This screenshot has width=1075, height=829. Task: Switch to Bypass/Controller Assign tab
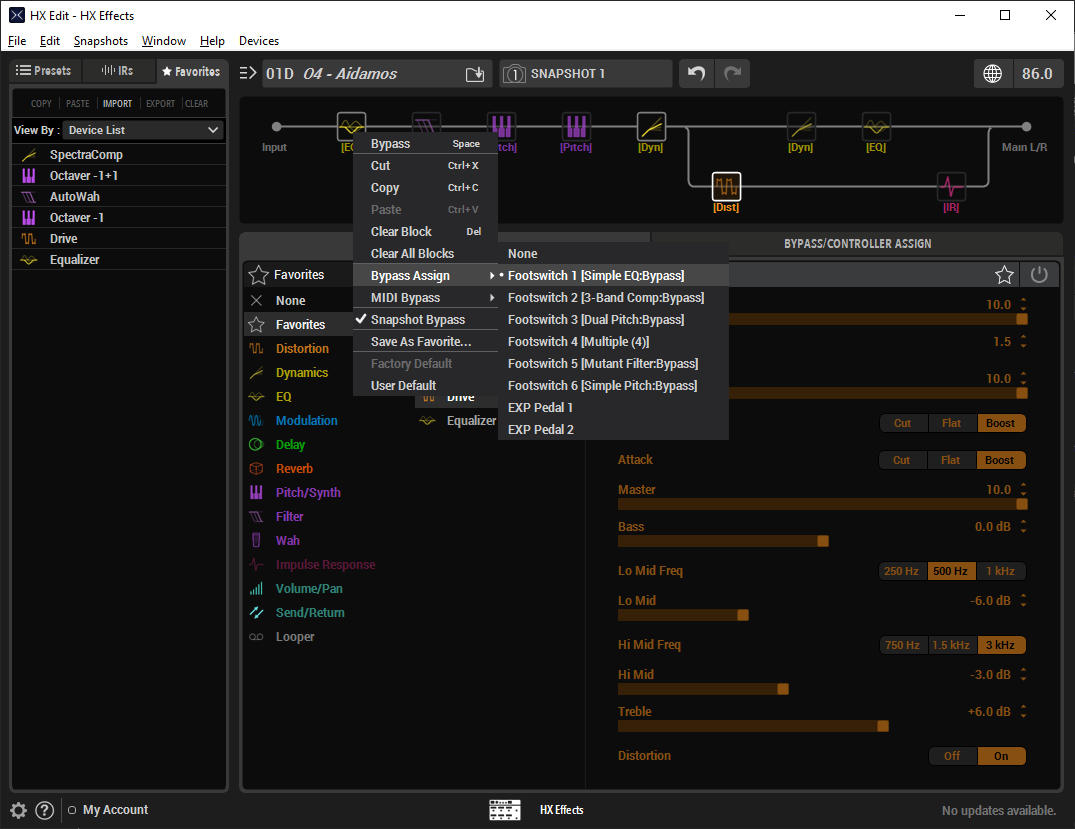coord(857,243)
